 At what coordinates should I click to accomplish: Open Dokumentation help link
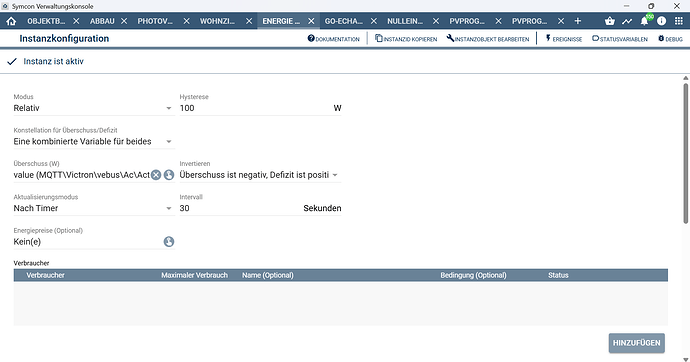pyautogui.click(x=334, y=39)
